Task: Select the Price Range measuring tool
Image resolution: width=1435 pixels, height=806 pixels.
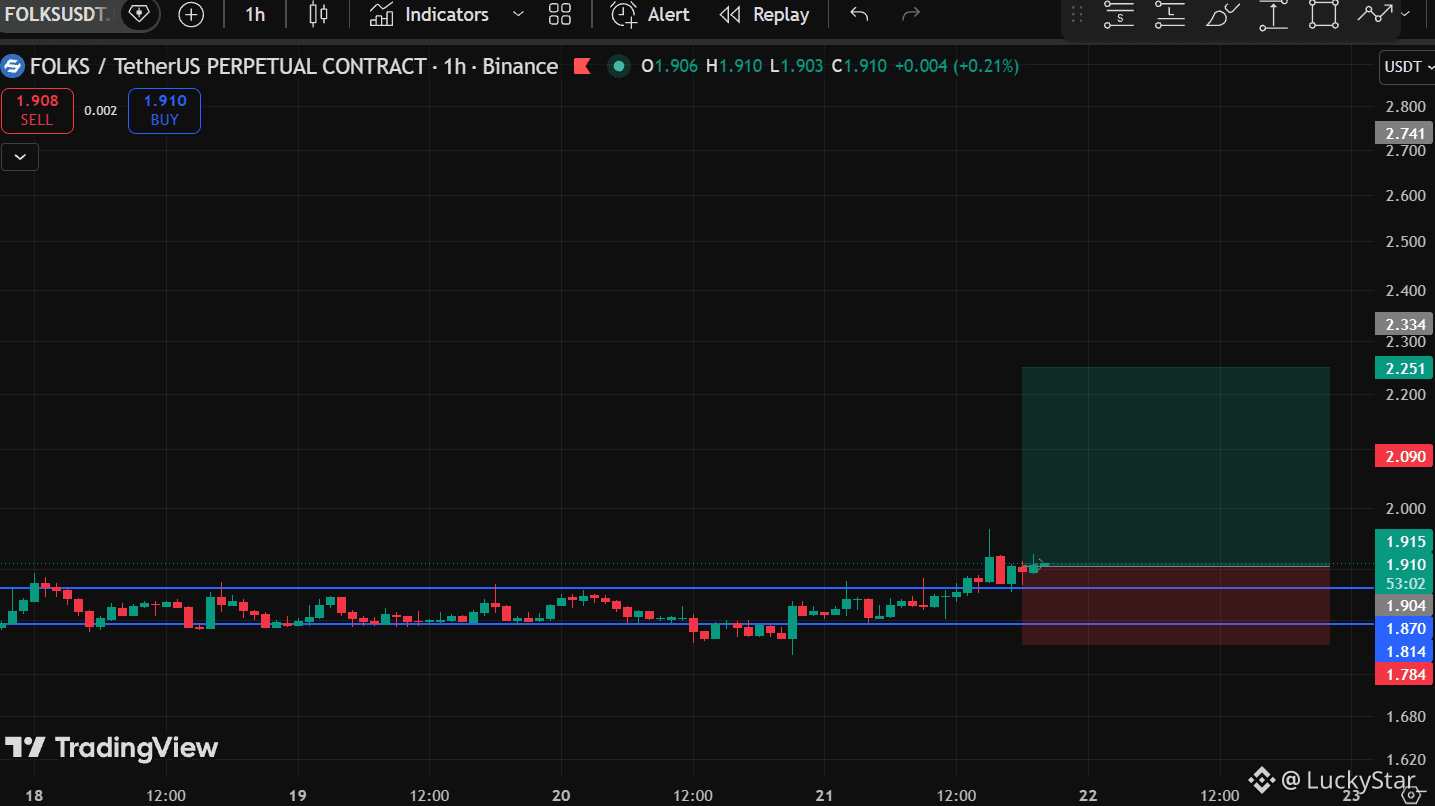Action: coord(1273,14)
